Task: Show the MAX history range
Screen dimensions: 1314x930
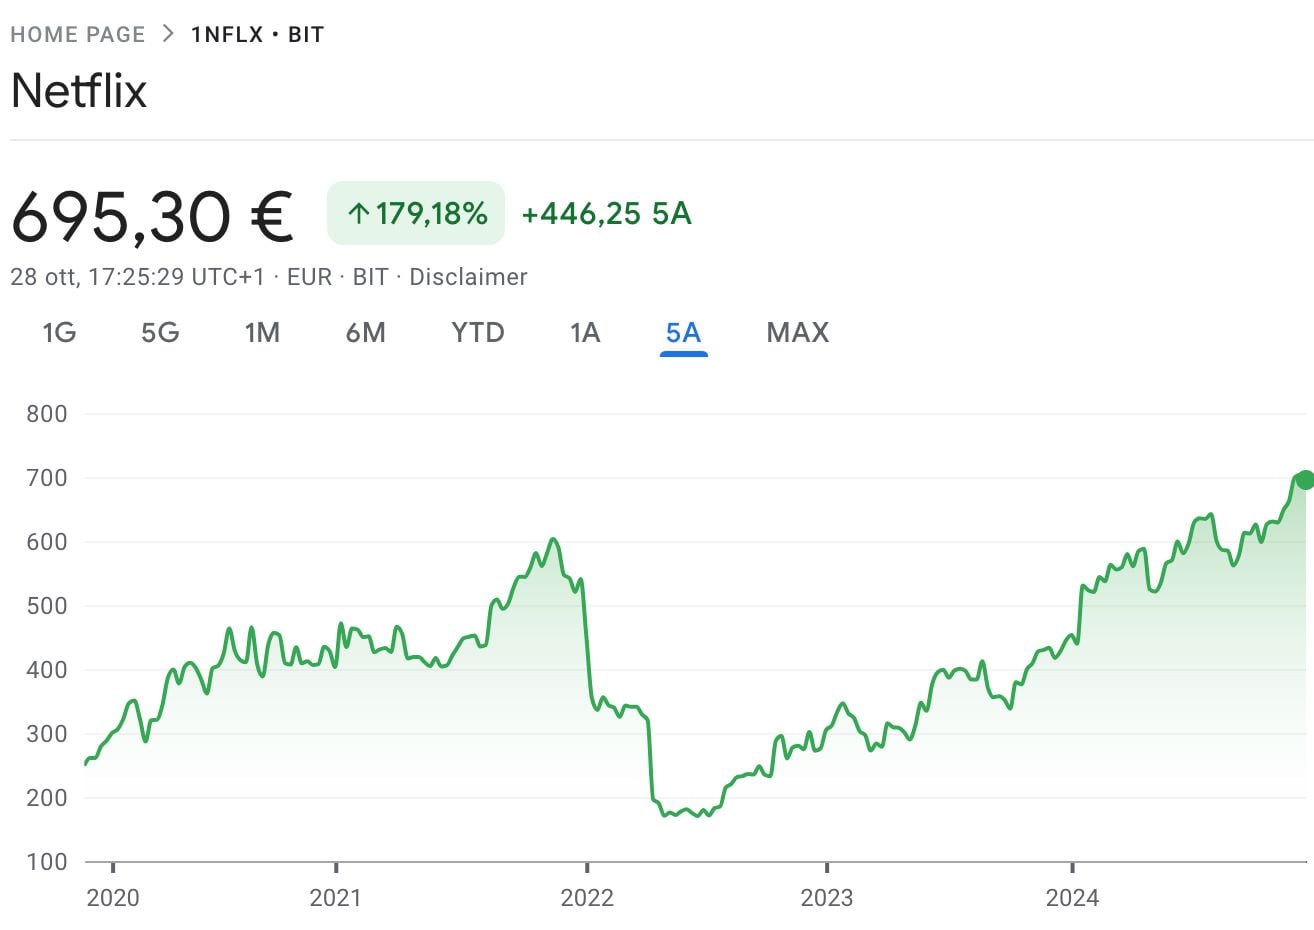Action: [797, 332]
